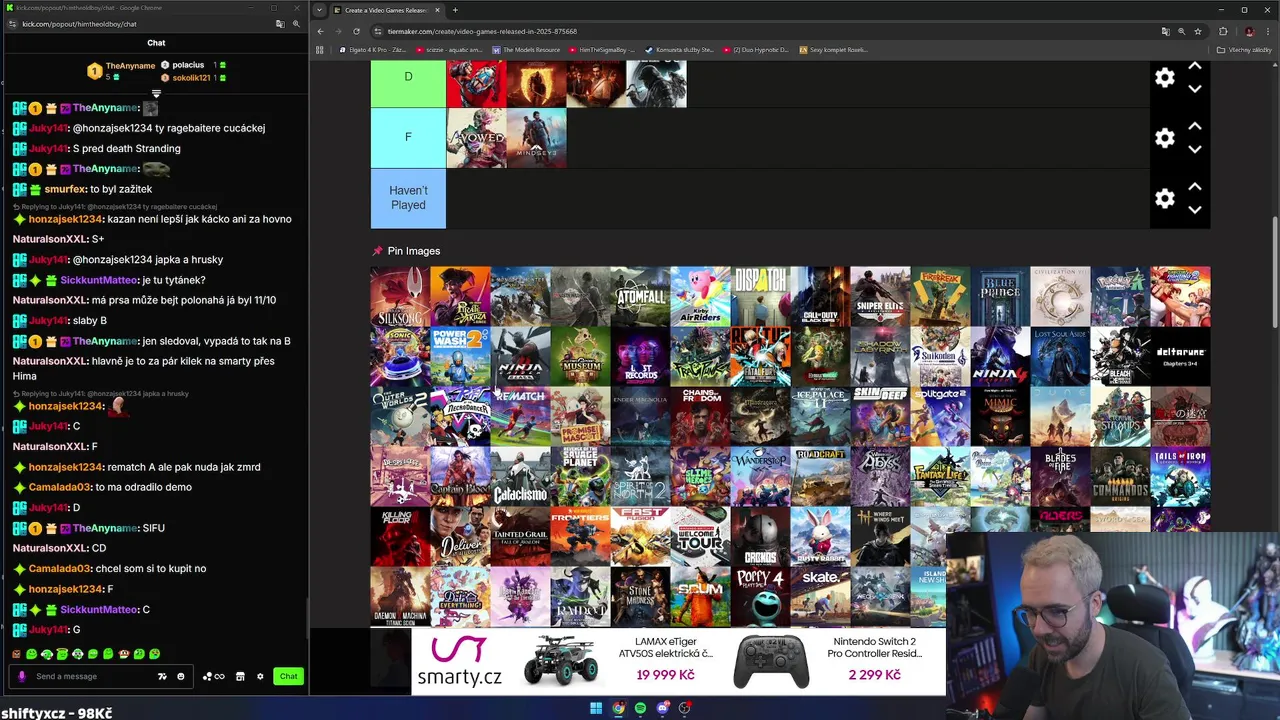Select the yellow D tier label
Image resolution: width=1280 pixels, height=720 pixels.
pyautogui.click(x=408, y=83)
